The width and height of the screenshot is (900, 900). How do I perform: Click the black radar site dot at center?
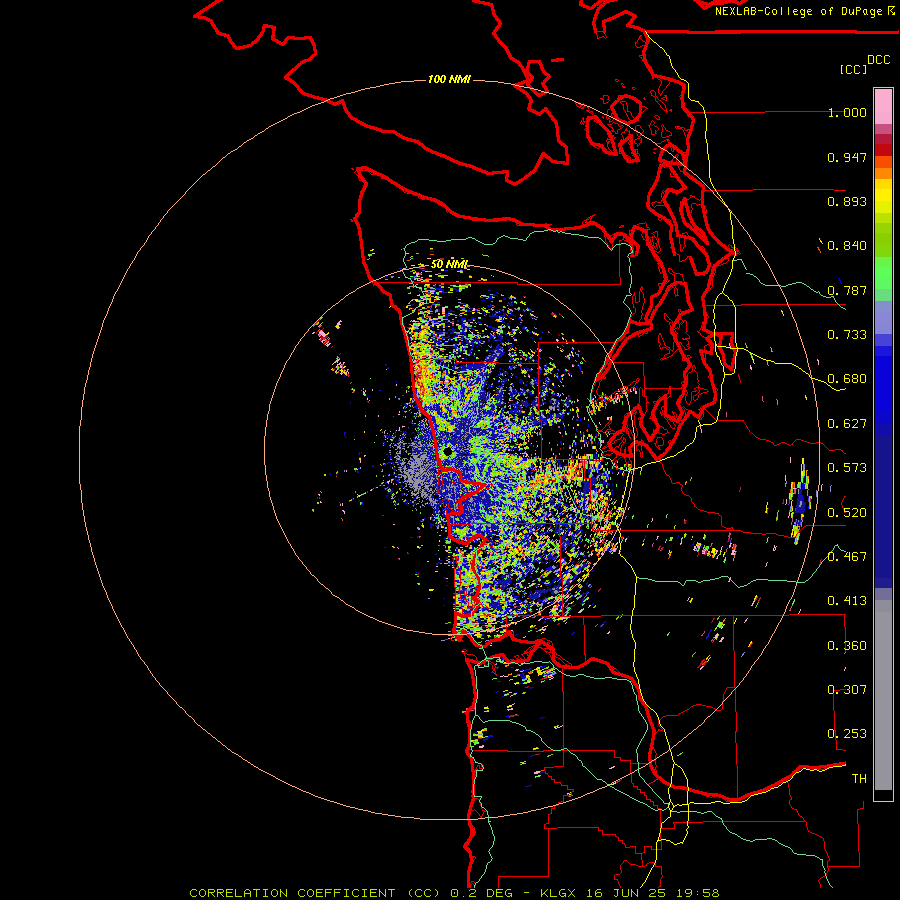(x=448, y=452)
